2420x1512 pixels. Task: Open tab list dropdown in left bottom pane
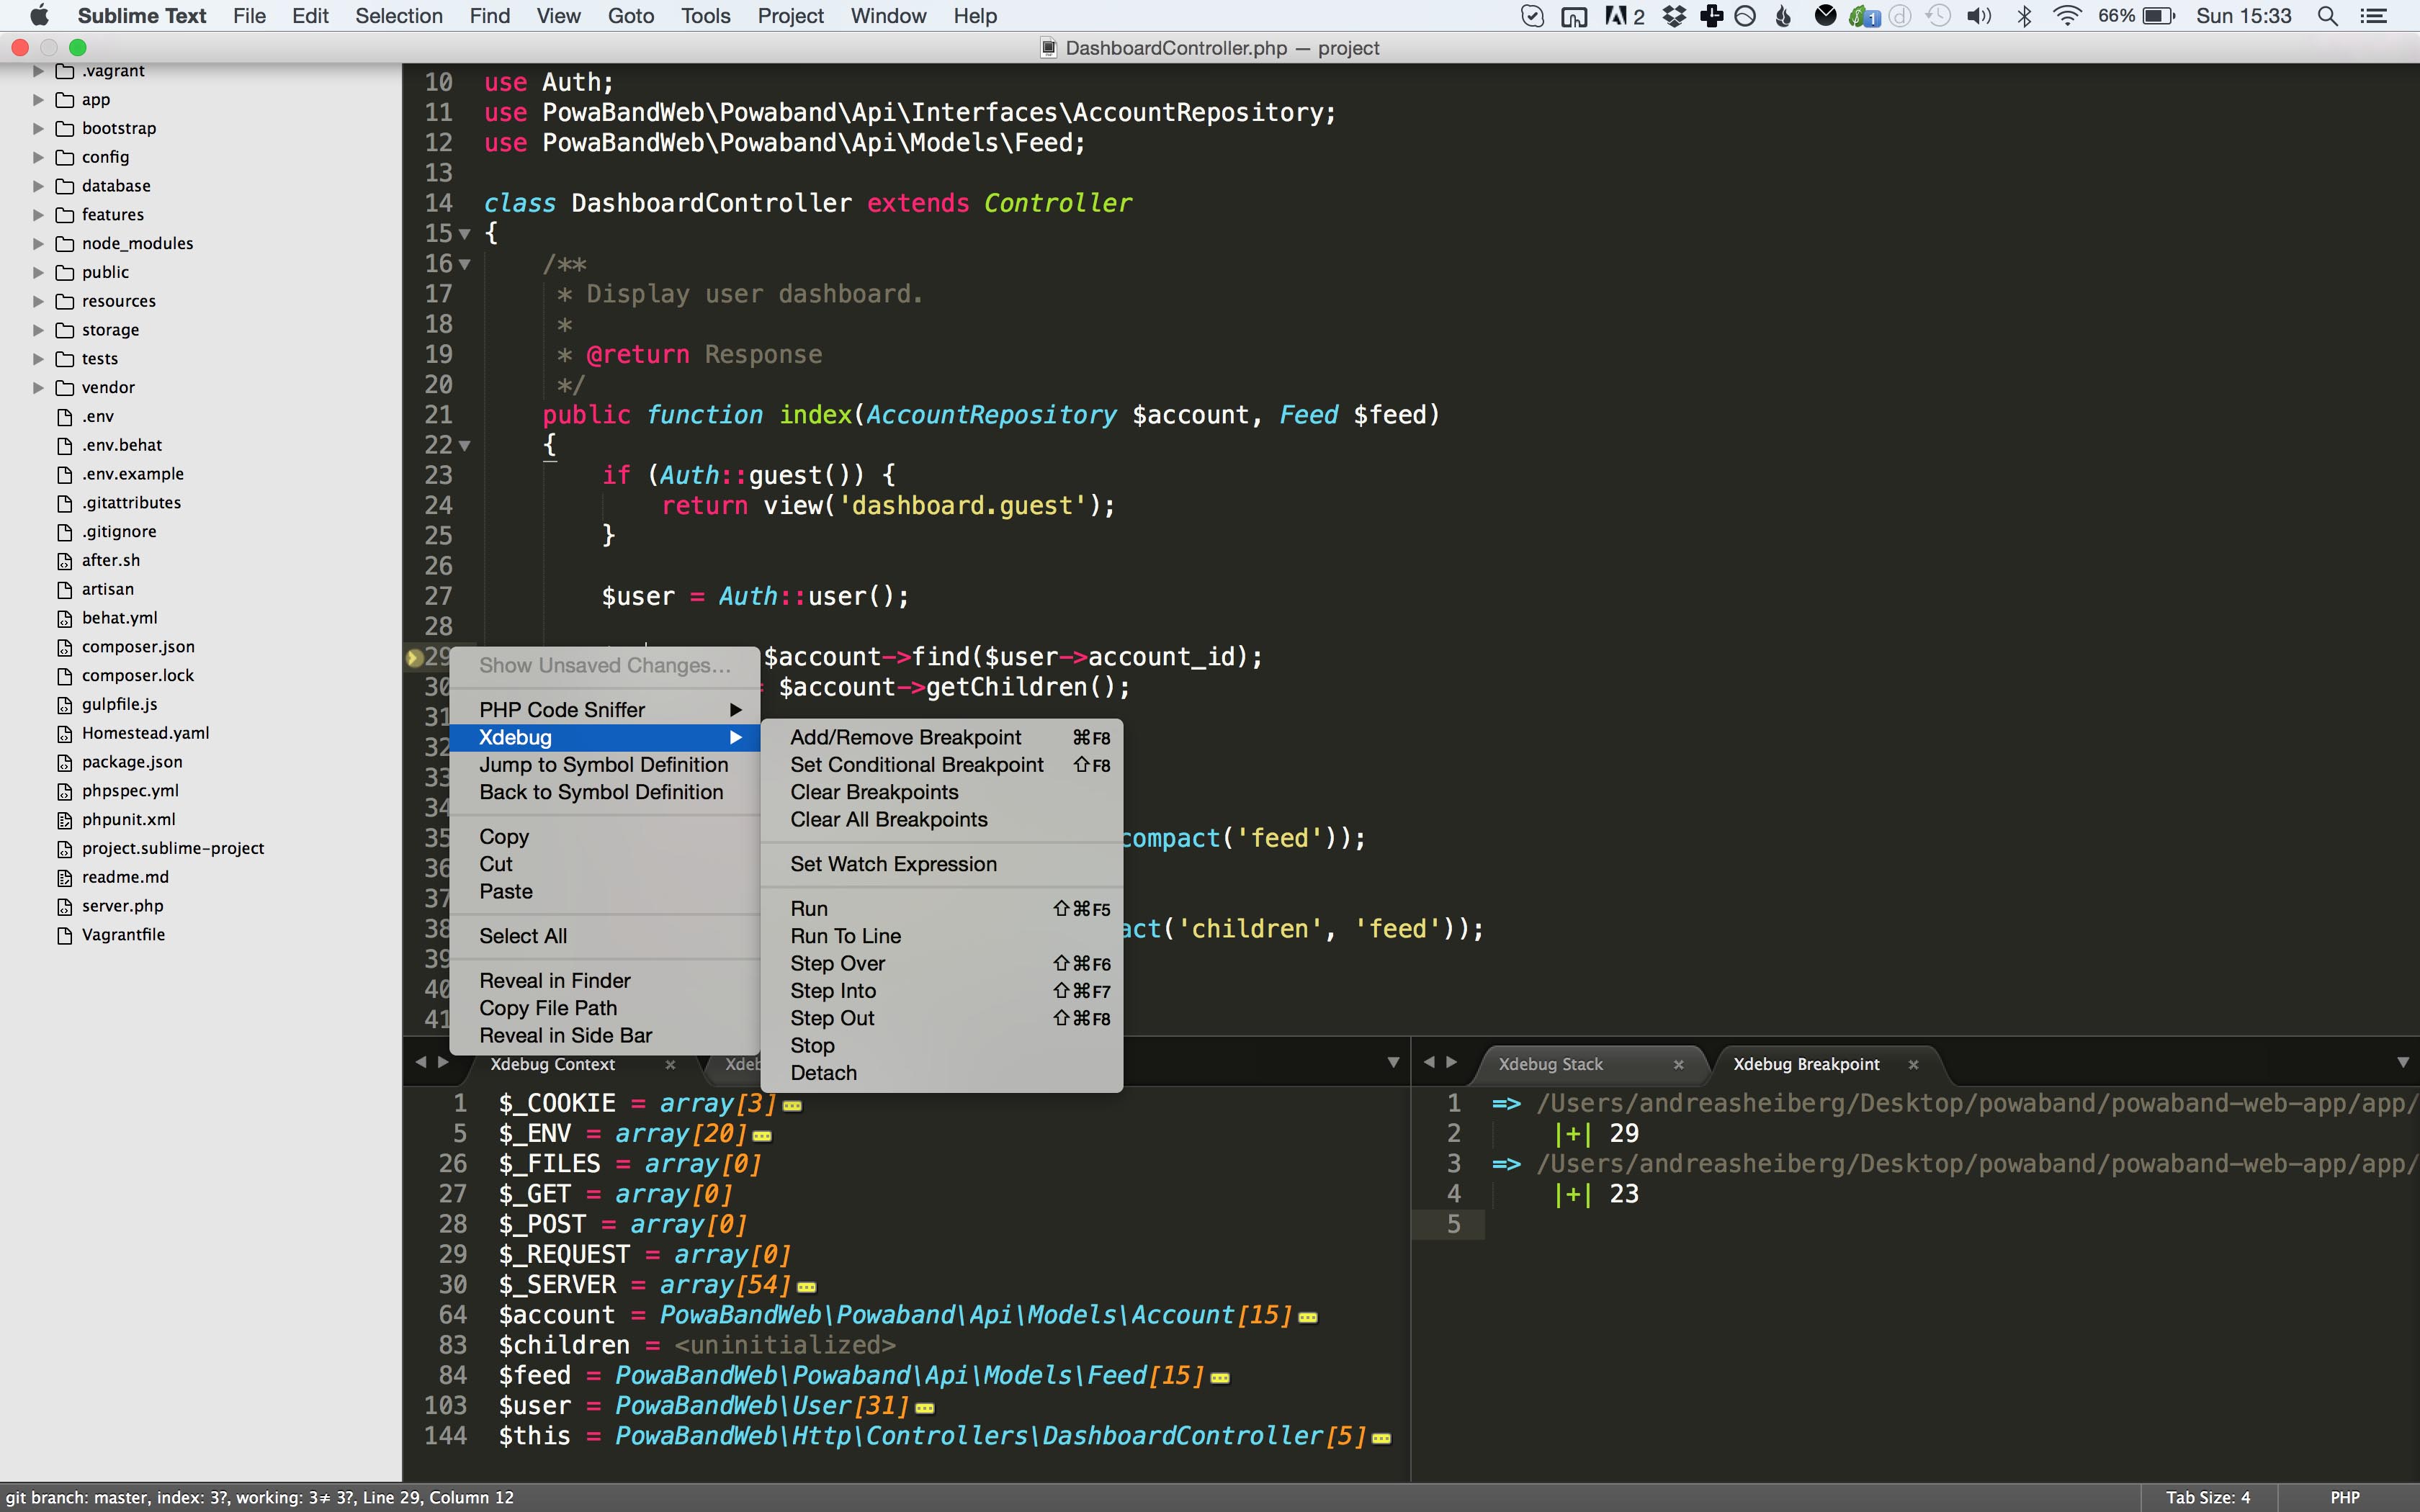(1393, 1063)
